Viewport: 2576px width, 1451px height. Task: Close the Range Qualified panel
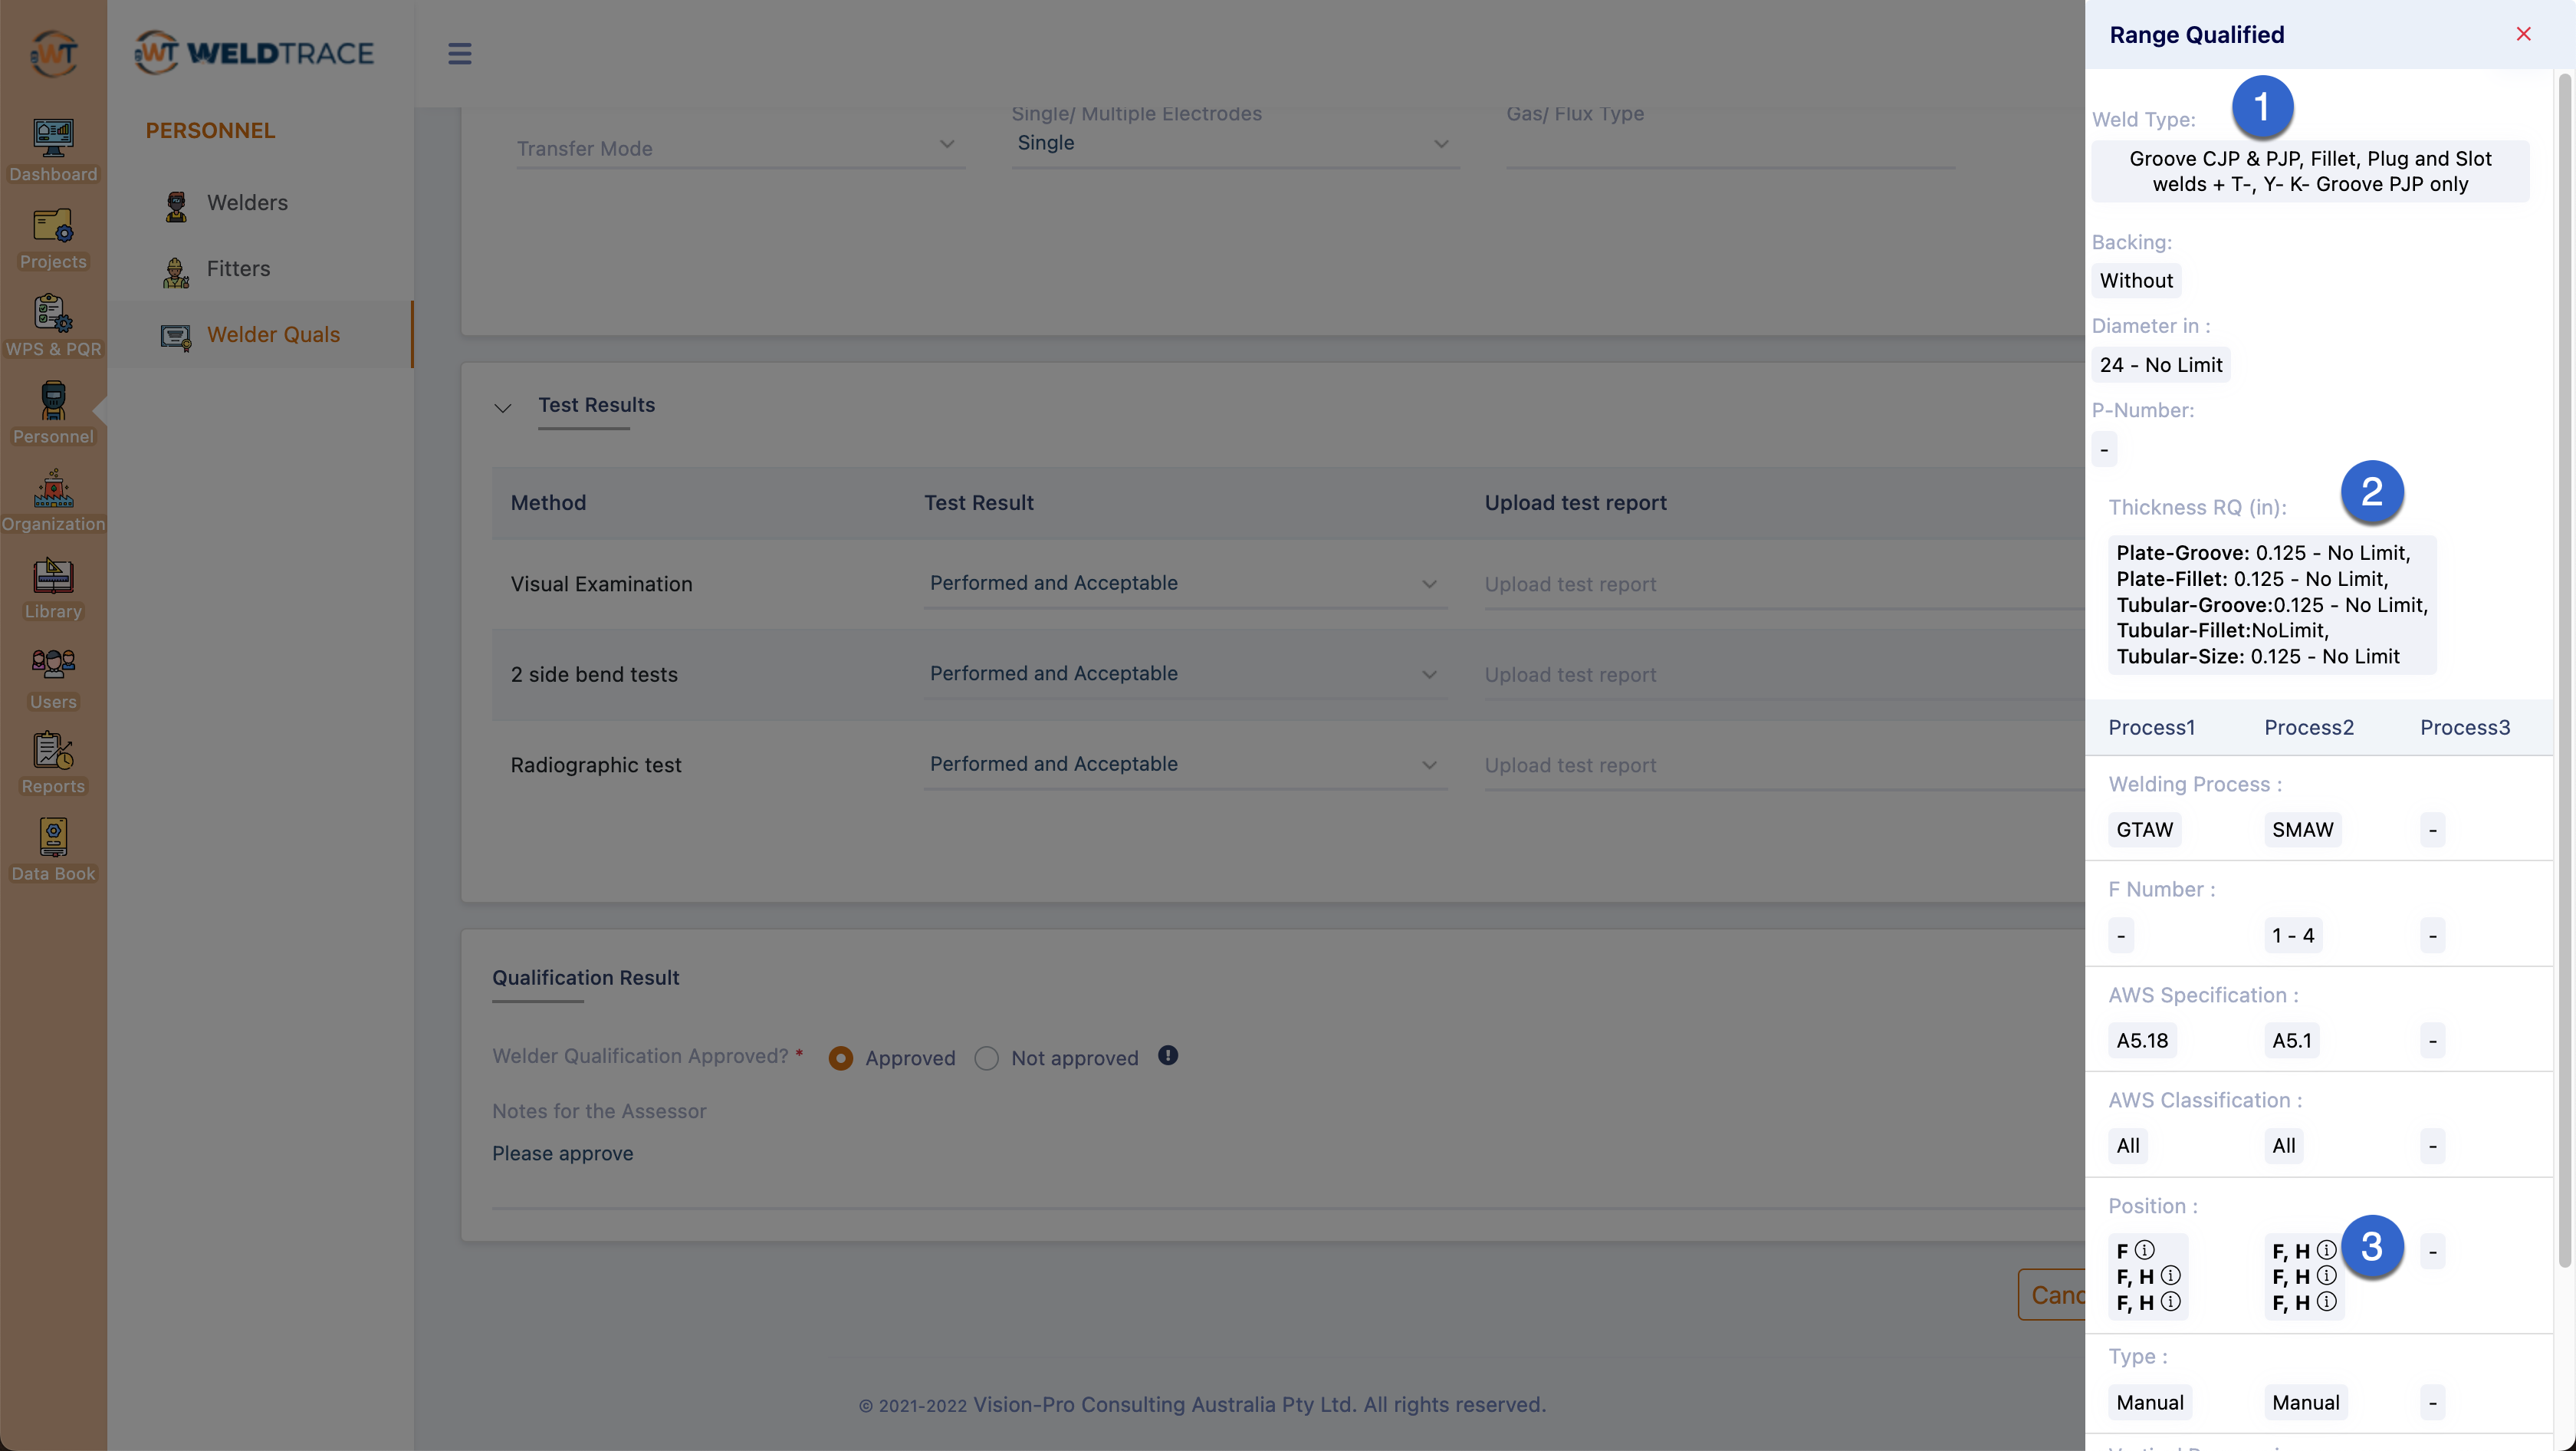(x=2523, y=34)
